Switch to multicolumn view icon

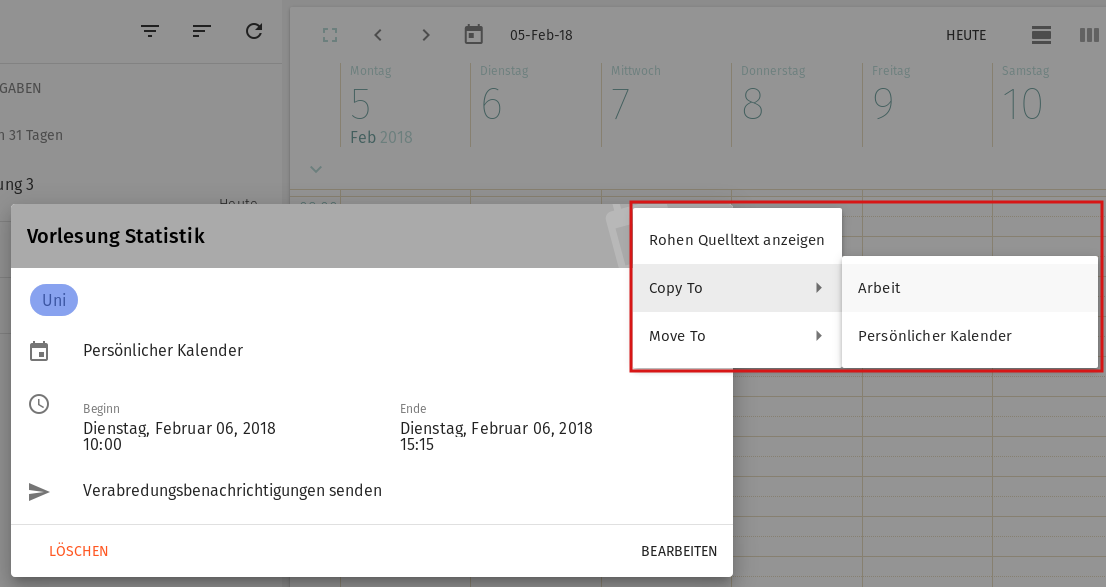click(x=1089, y=35)
